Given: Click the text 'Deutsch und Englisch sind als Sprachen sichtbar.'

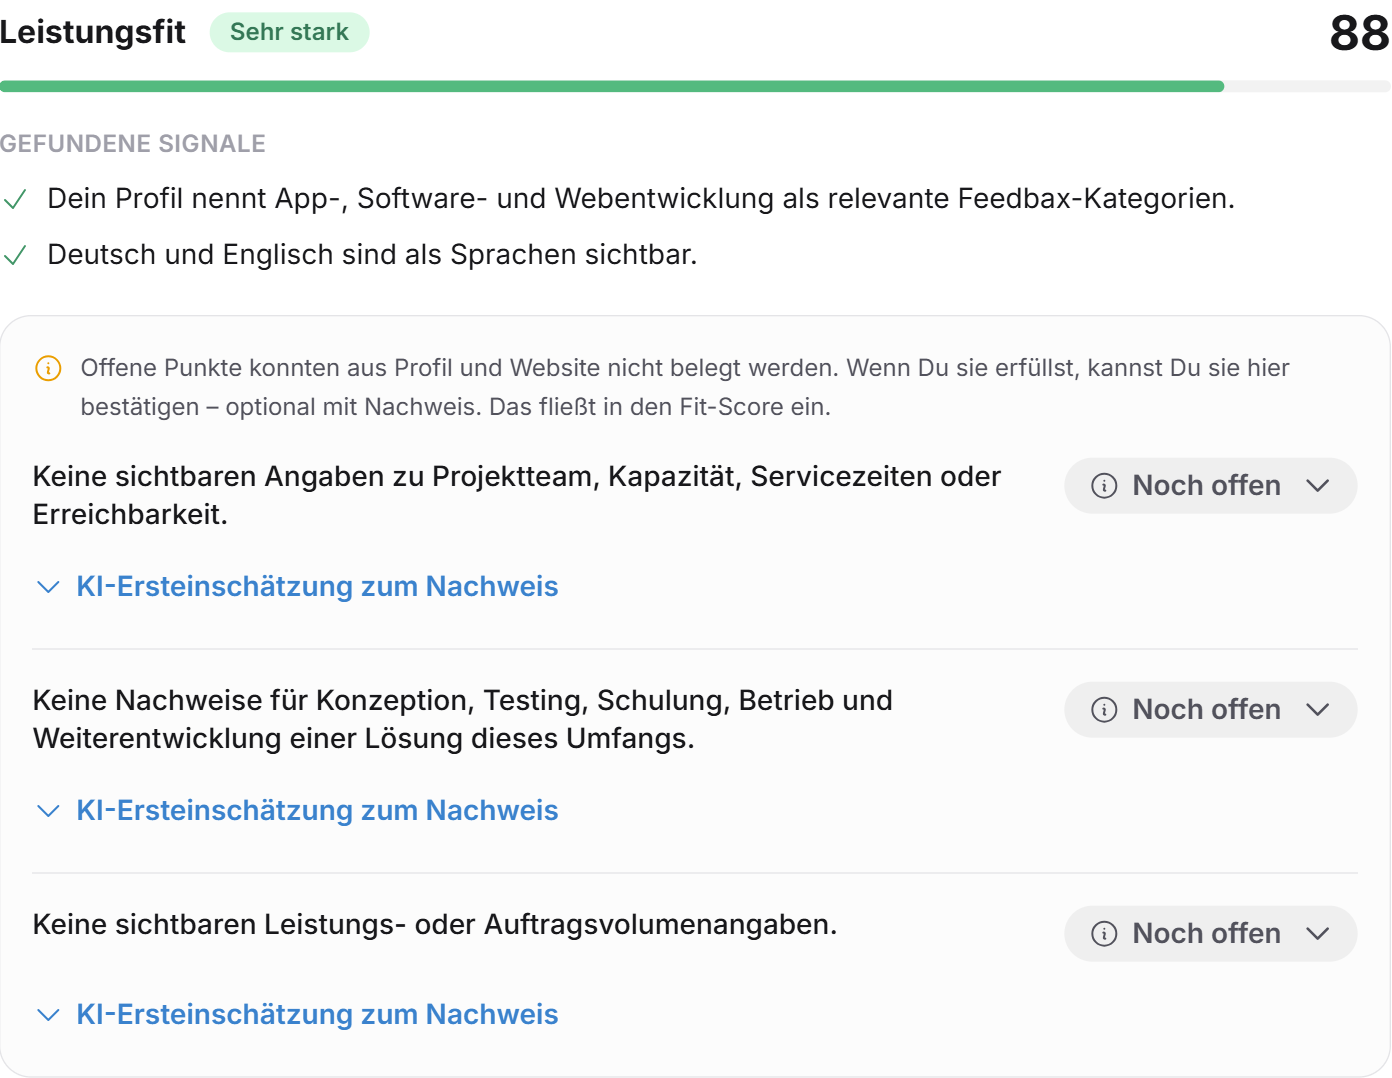Looking at the screenshot, I should pos(372,255).
